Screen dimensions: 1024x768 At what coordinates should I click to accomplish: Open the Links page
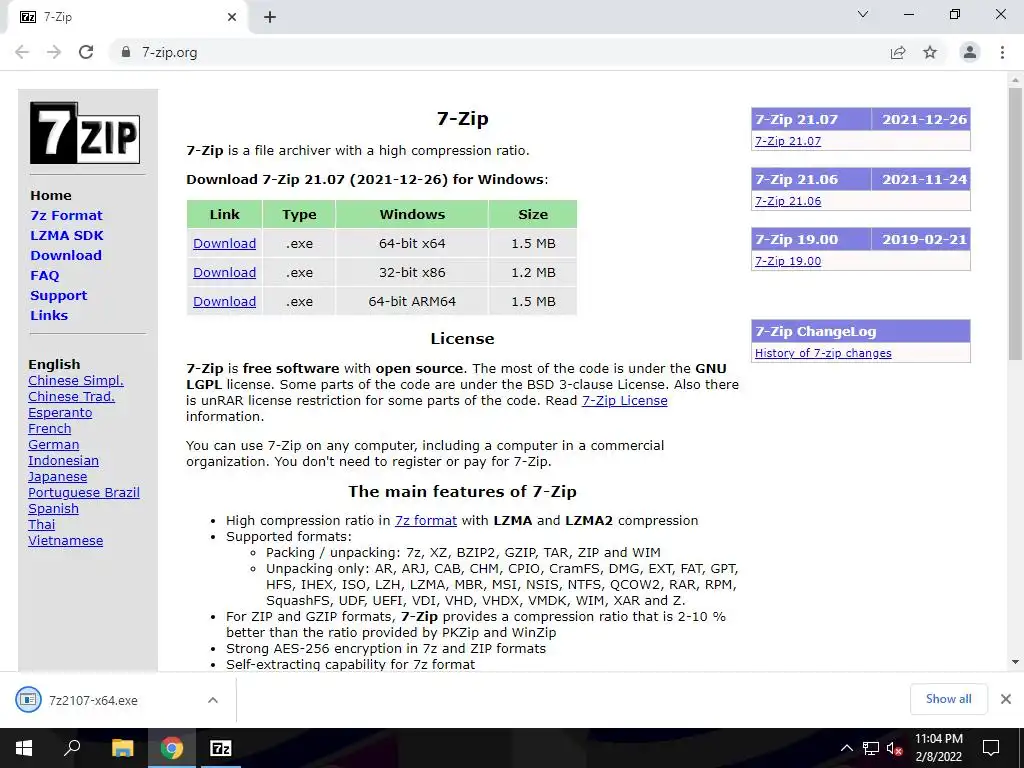[x=49, y=315]
